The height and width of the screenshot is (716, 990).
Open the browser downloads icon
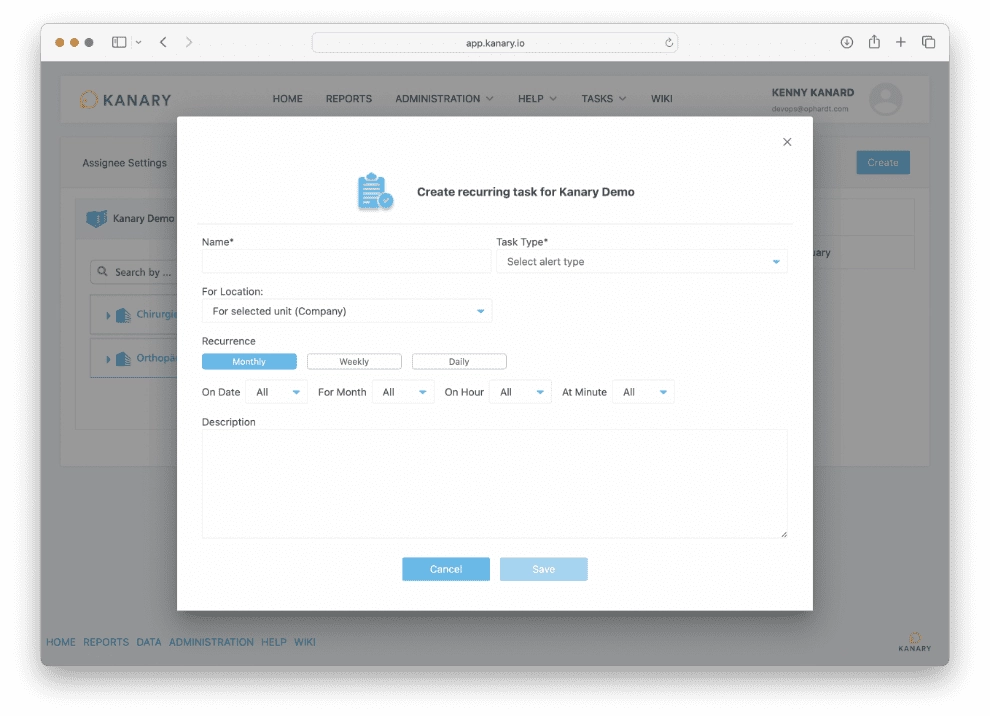[x=847, y=42]
